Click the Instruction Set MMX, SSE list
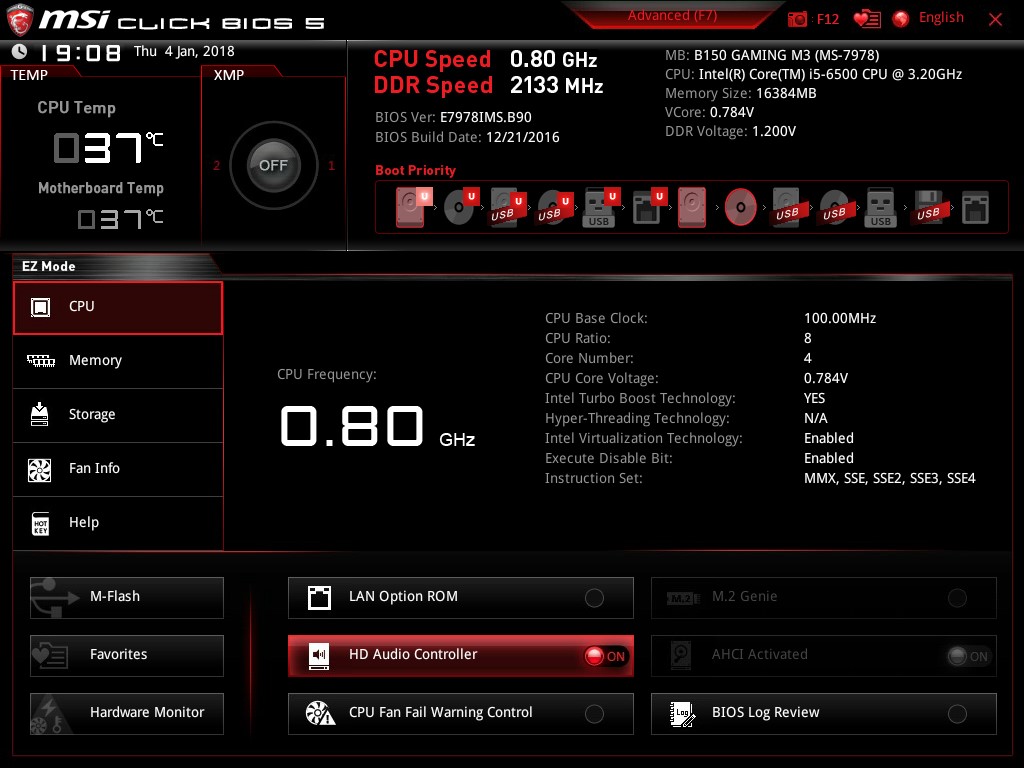Image resolution: width=1024 pixels, height=768 pixels. tap(889, 479)
